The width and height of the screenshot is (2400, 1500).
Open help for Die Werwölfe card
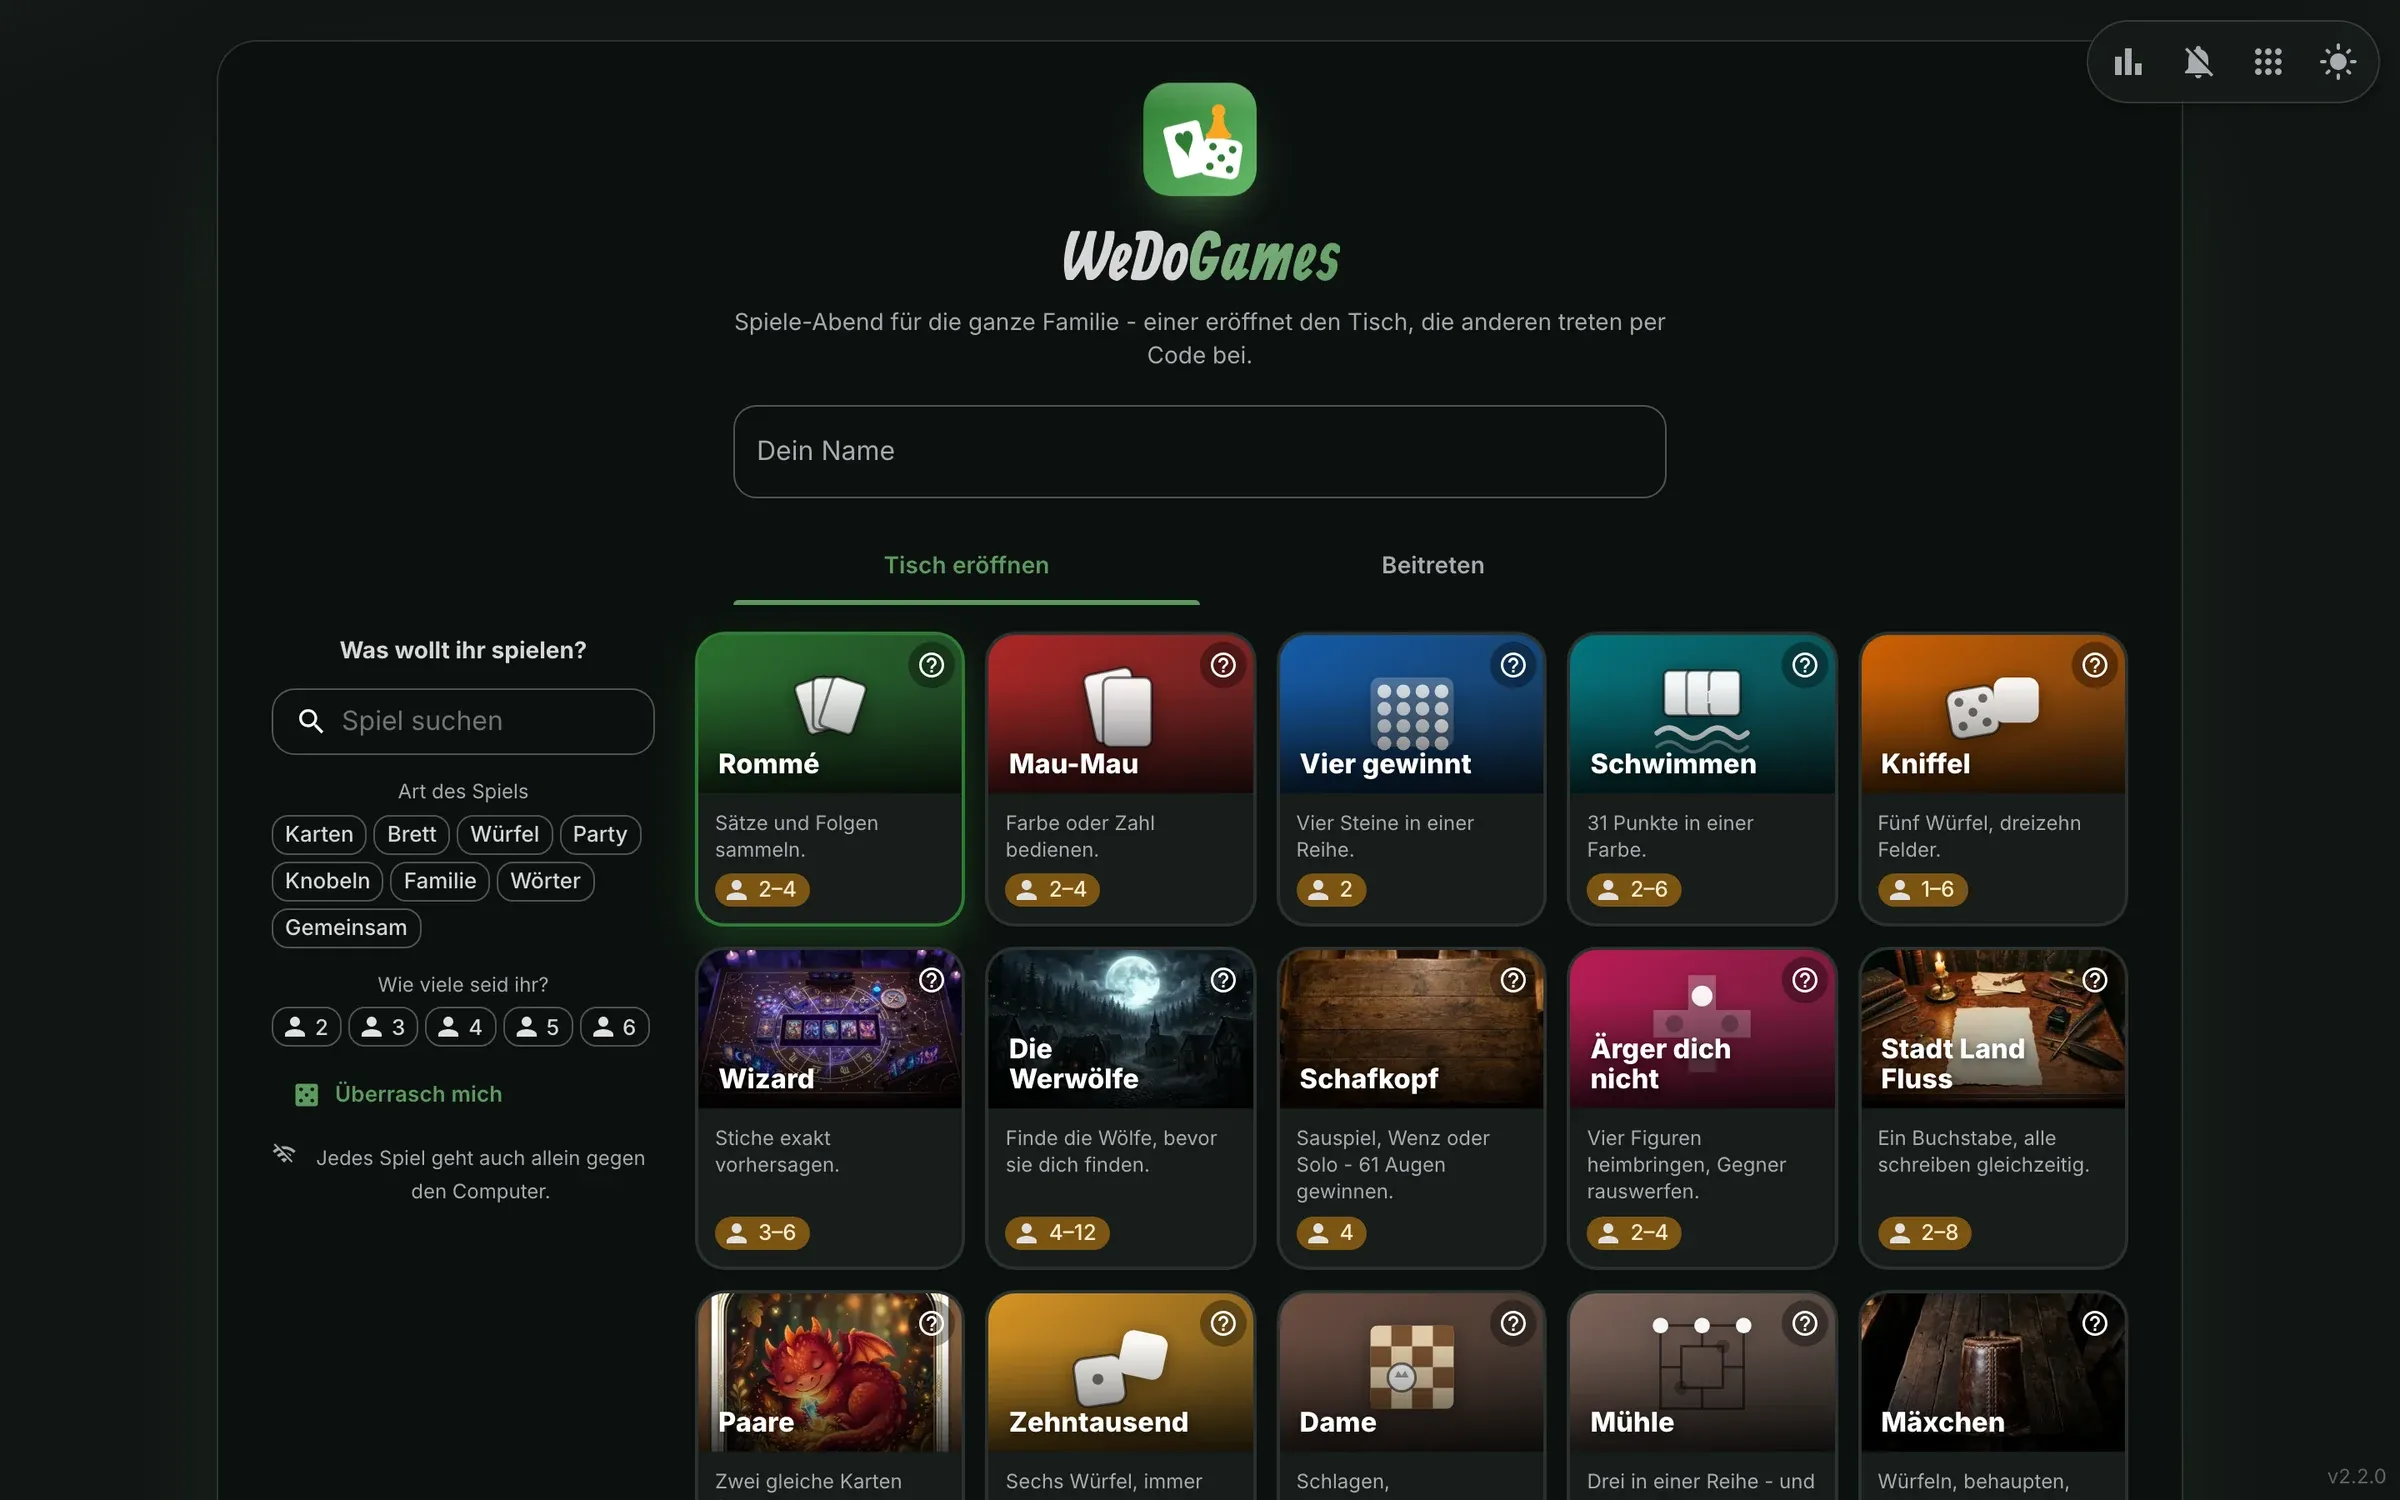[x=1222, y=980]
